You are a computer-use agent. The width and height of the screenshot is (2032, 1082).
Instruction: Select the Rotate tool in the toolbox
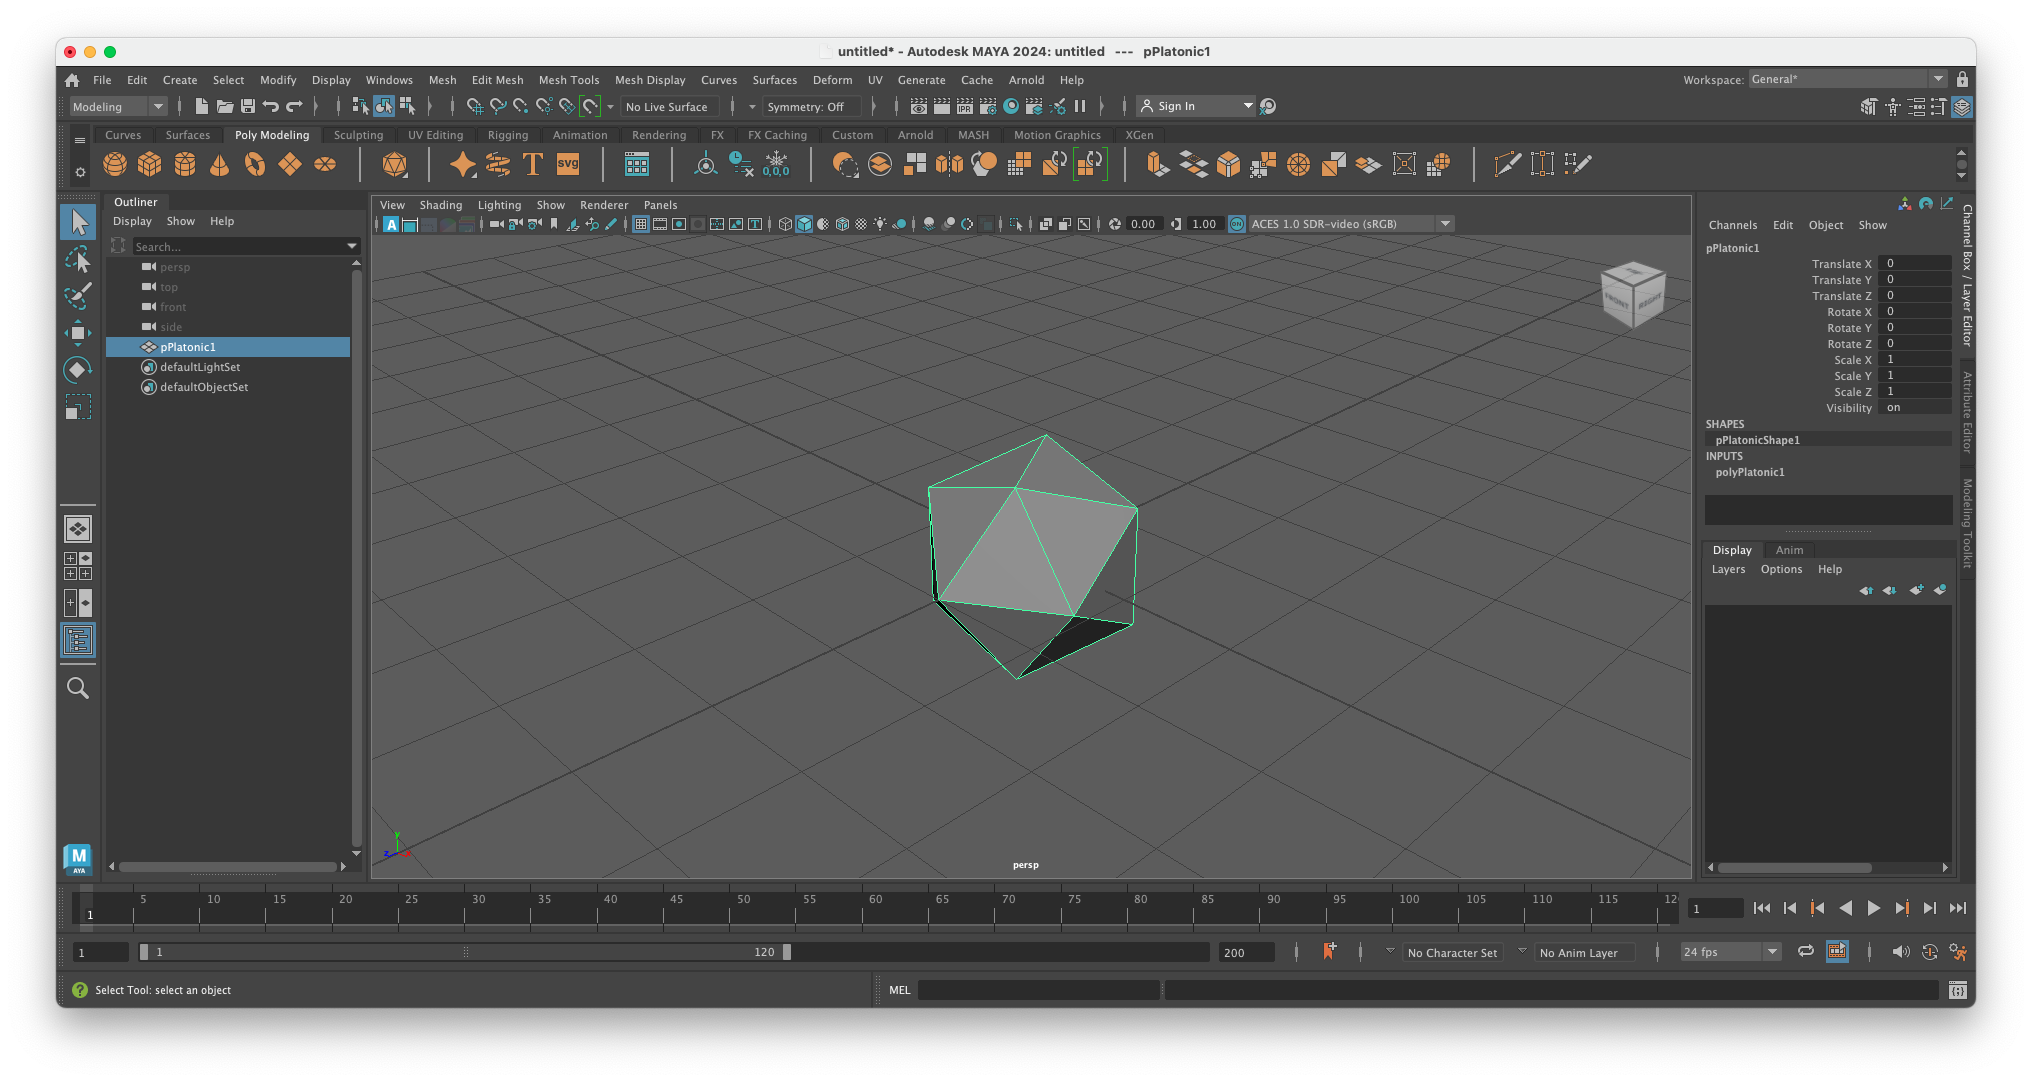coord(78,370)
